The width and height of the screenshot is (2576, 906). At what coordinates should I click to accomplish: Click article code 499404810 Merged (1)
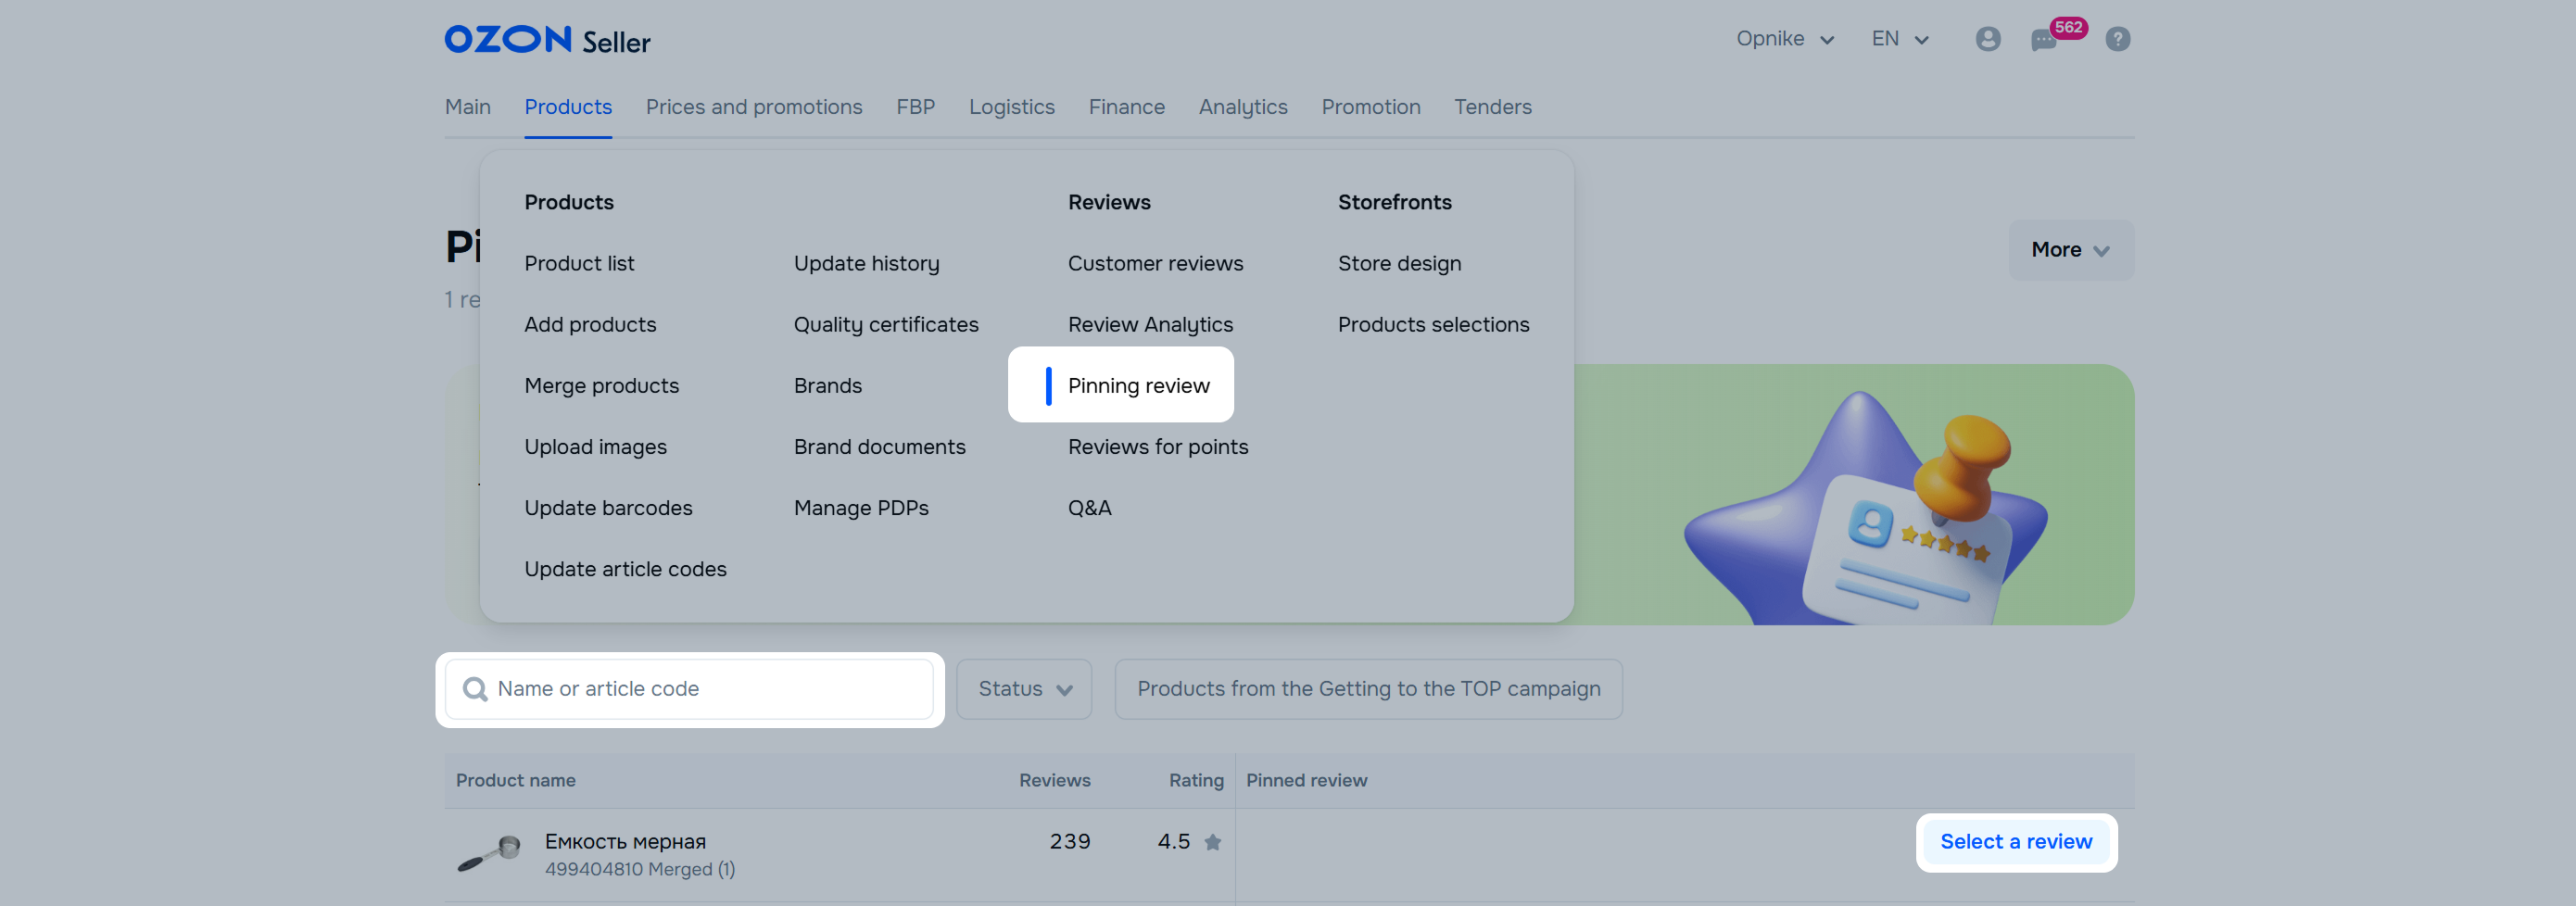tap(639, 870)
